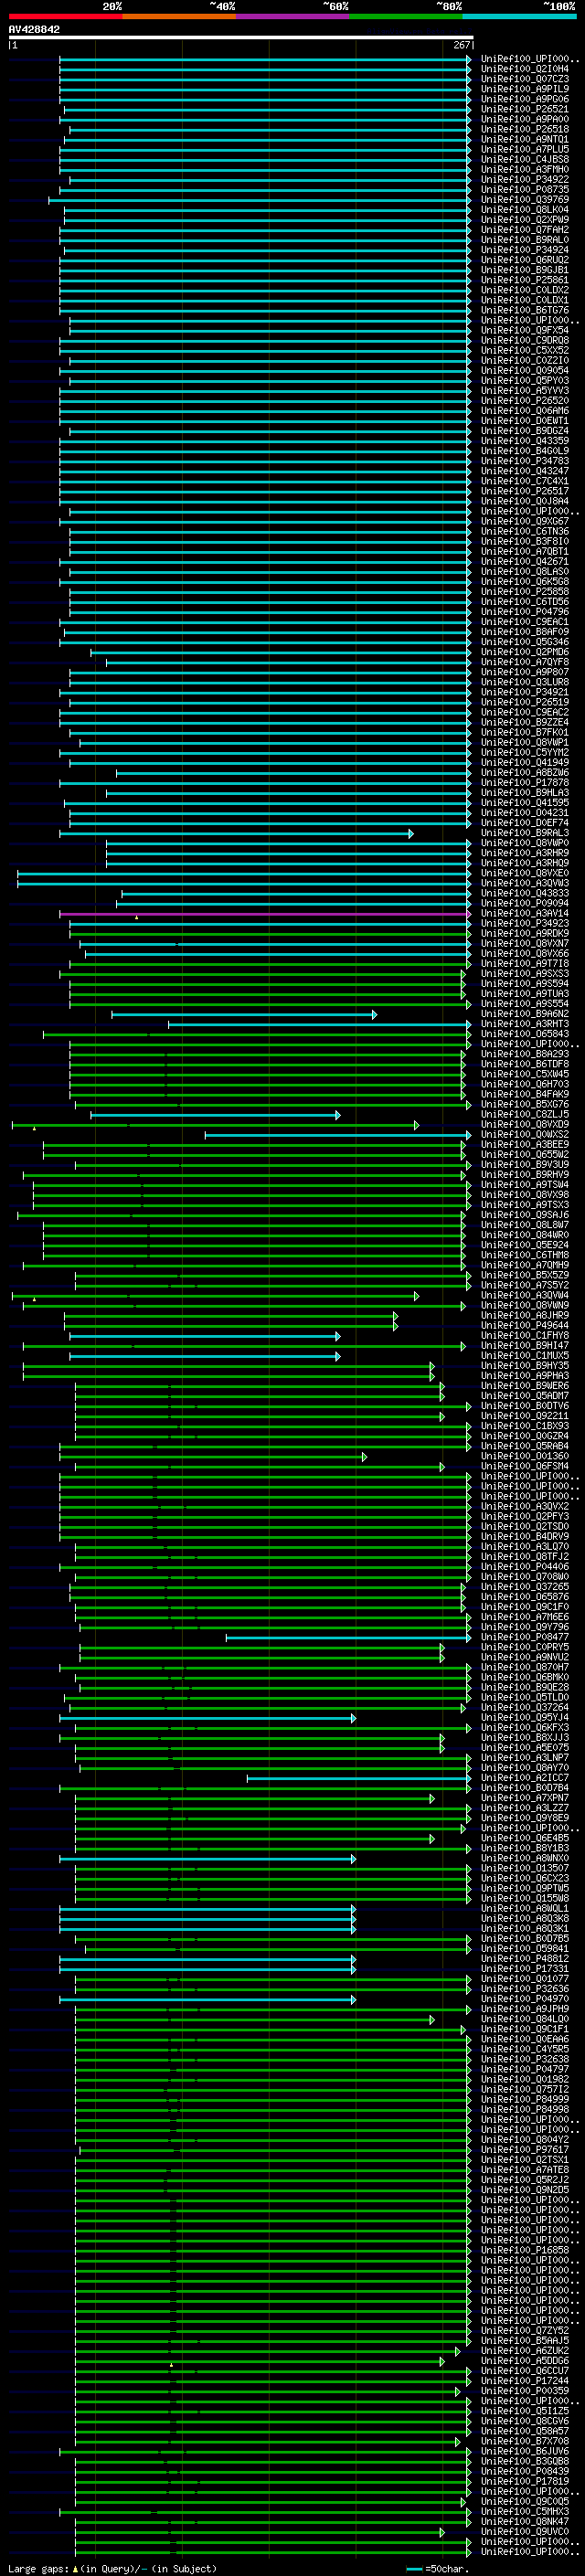Select hit UniRef100_P25861
The height and width of the screenshot is (2576, 585).
(x=525, y=280)
